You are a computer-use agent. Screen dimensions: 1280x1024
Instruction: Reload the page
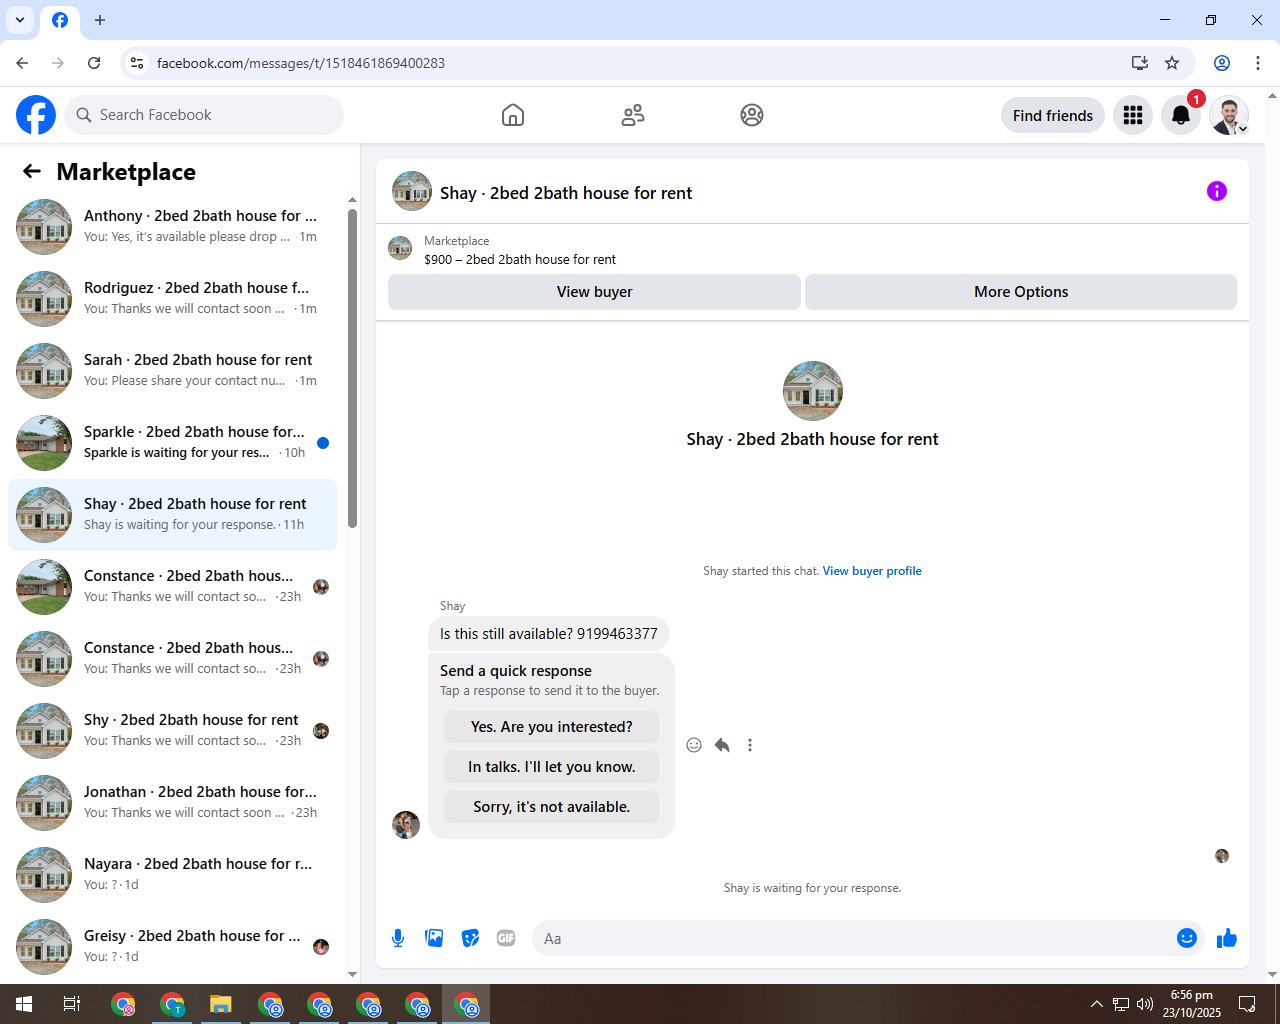94,63
